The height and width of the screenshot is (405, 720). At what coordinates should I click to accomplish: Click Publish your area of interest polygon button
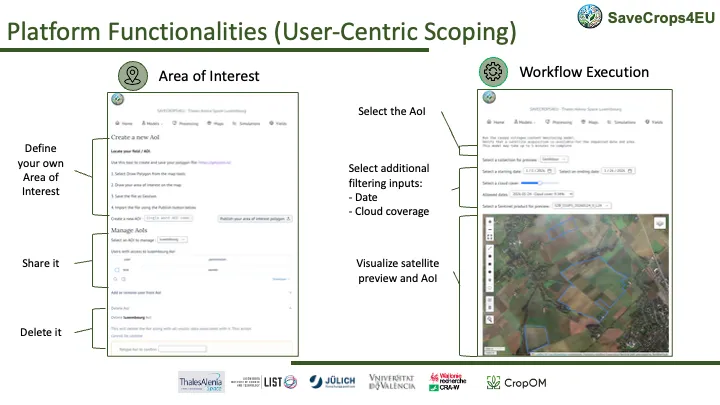pyautogui.click(x=255, y=219)
